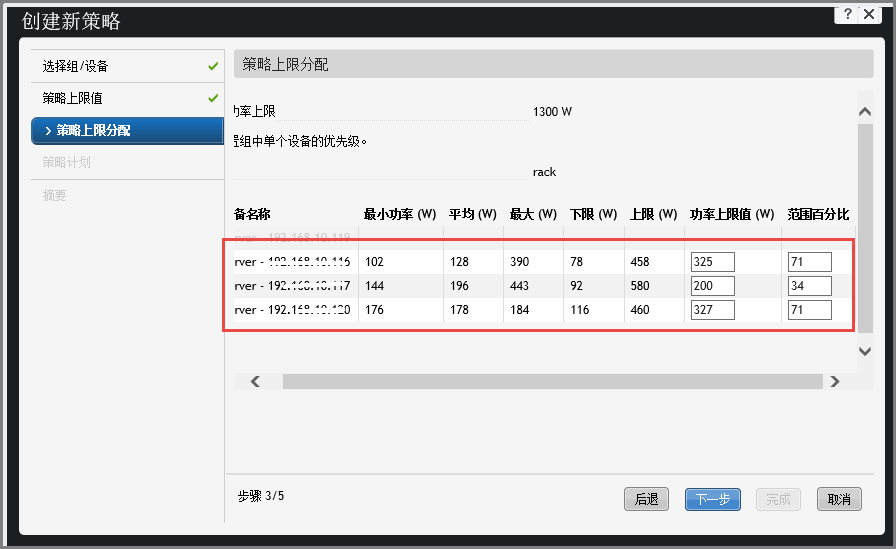The height and width of the screenshot is (549, 896).
Task: Click the power cap field showing 200
Action: coord(713,286)
